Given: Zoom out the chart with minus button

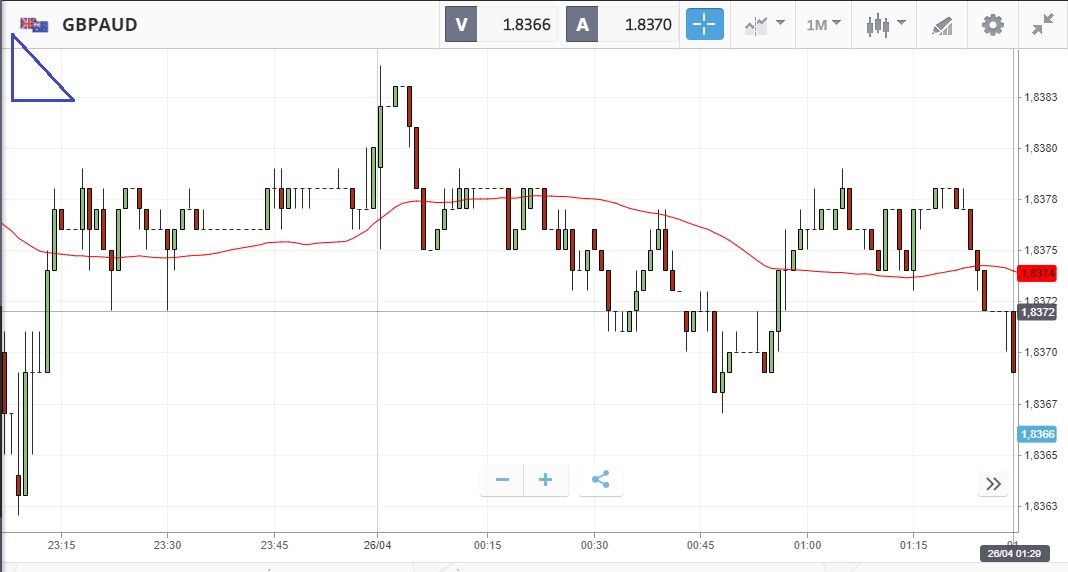Looking at the screenshot, I should (x=502, y=480).
